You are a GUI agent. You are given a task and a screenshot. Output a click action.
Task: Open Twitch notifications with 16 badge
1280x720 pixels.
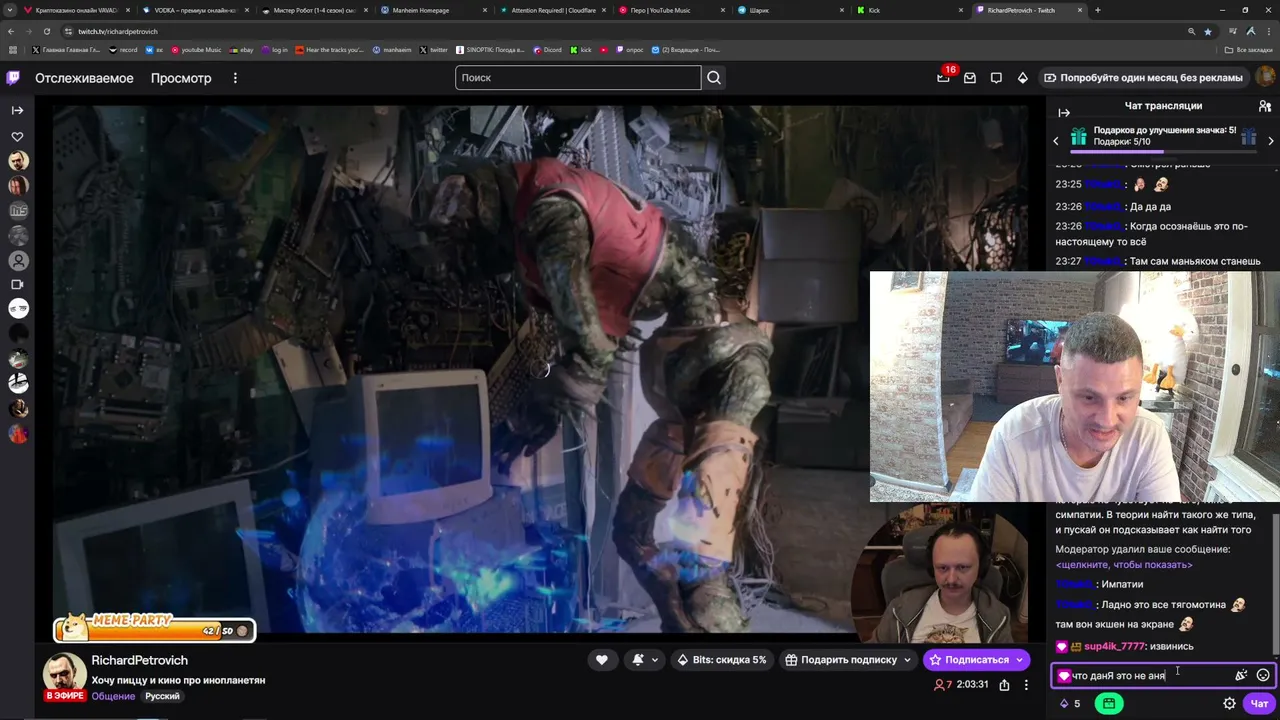[x=943, y=78]
